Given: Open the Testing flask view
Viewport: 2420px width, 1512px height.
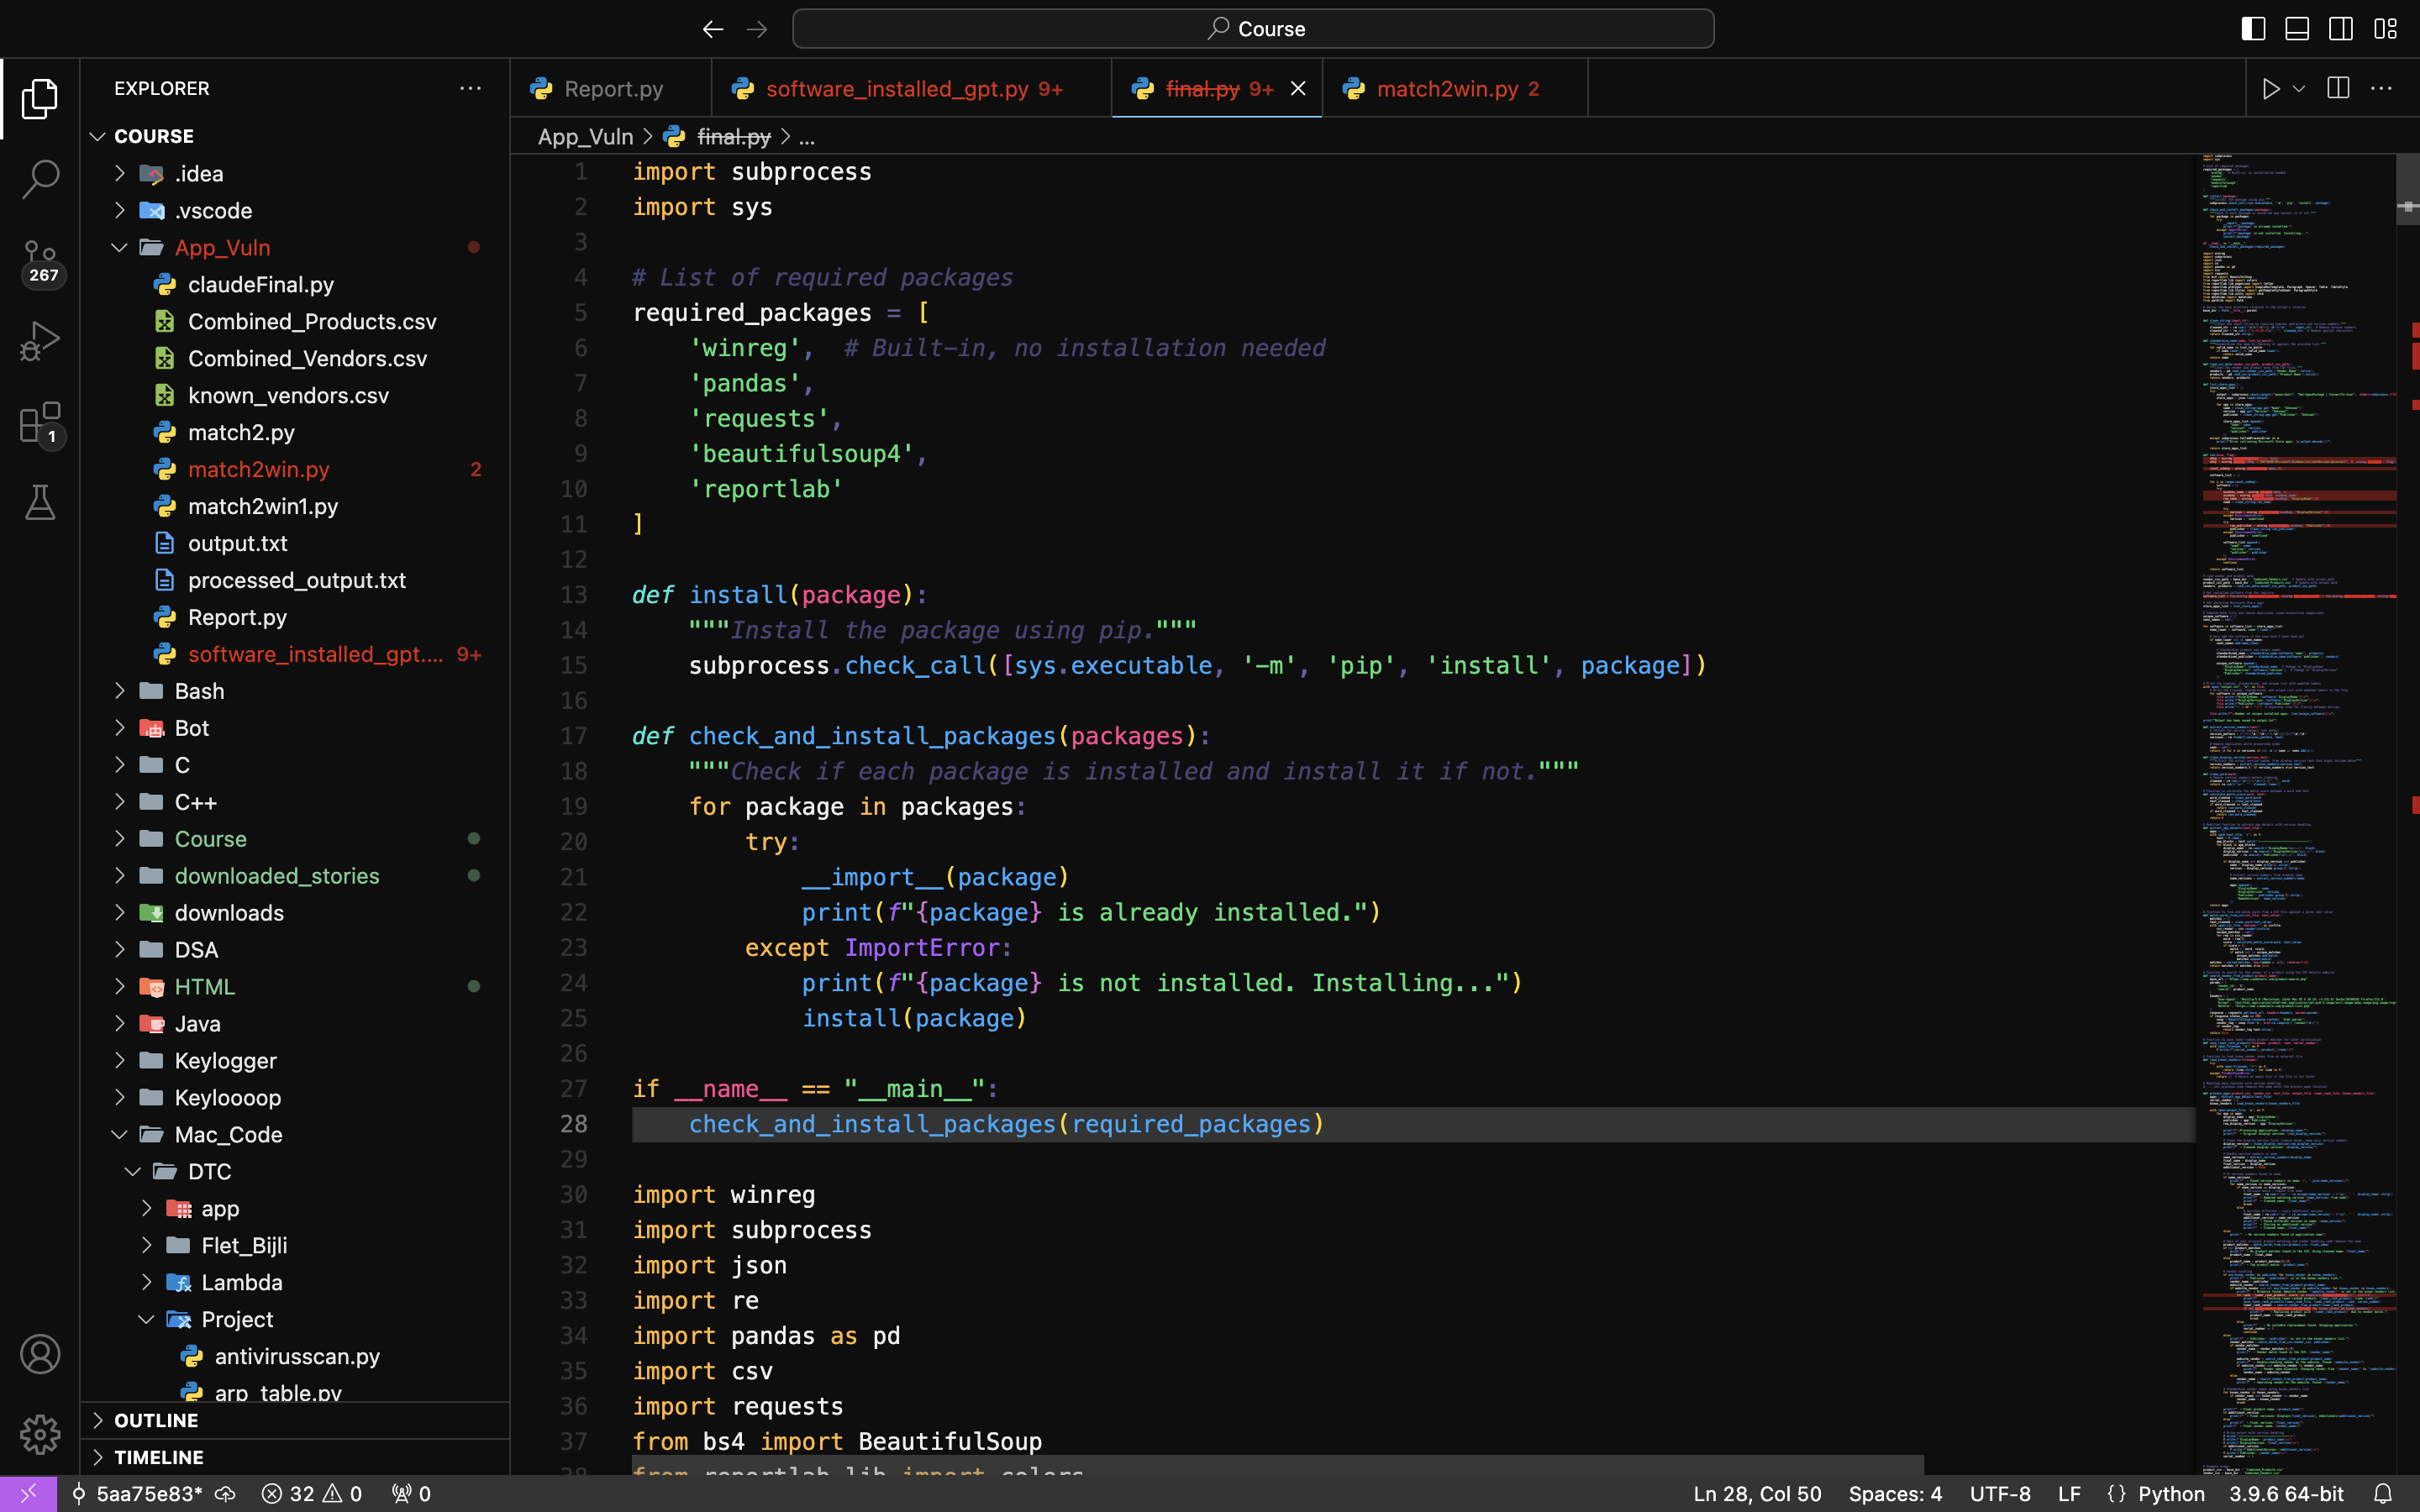Looking at the screenshot, I should coord(40,503).
